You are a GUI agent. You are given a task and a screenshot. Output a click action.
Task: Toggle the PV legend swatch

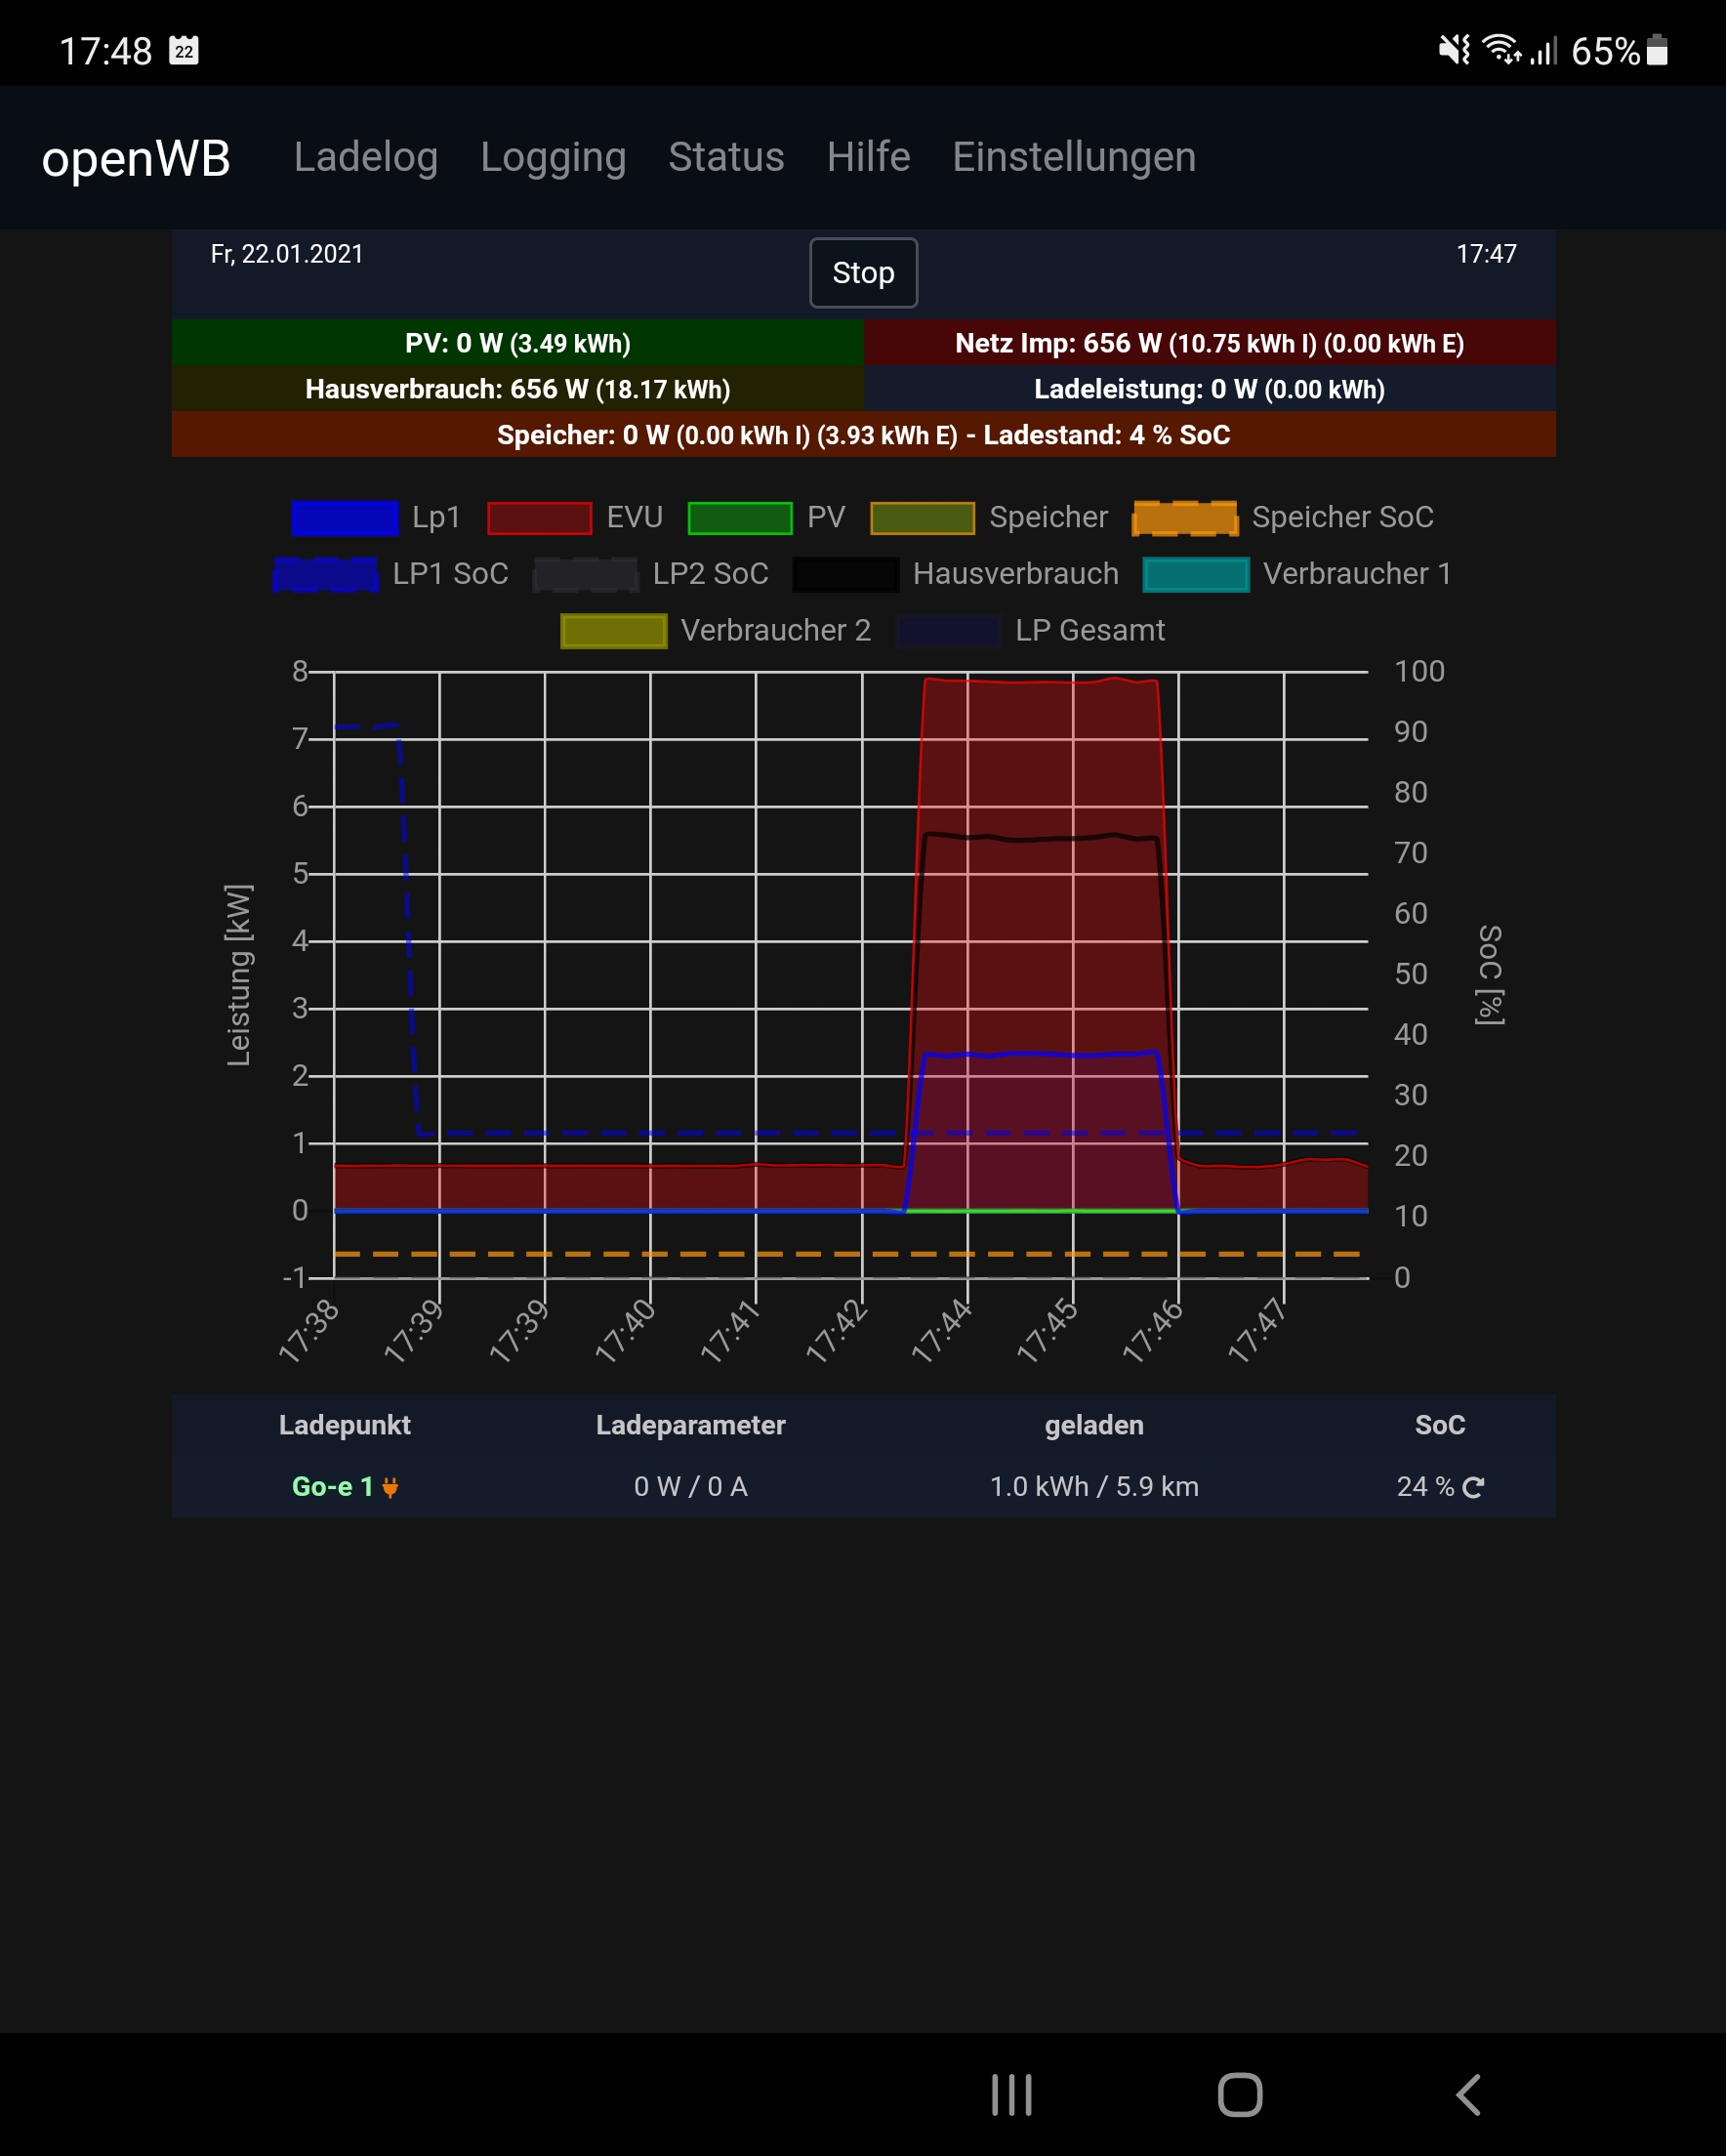pyautogui.click(x=740, y=518)
